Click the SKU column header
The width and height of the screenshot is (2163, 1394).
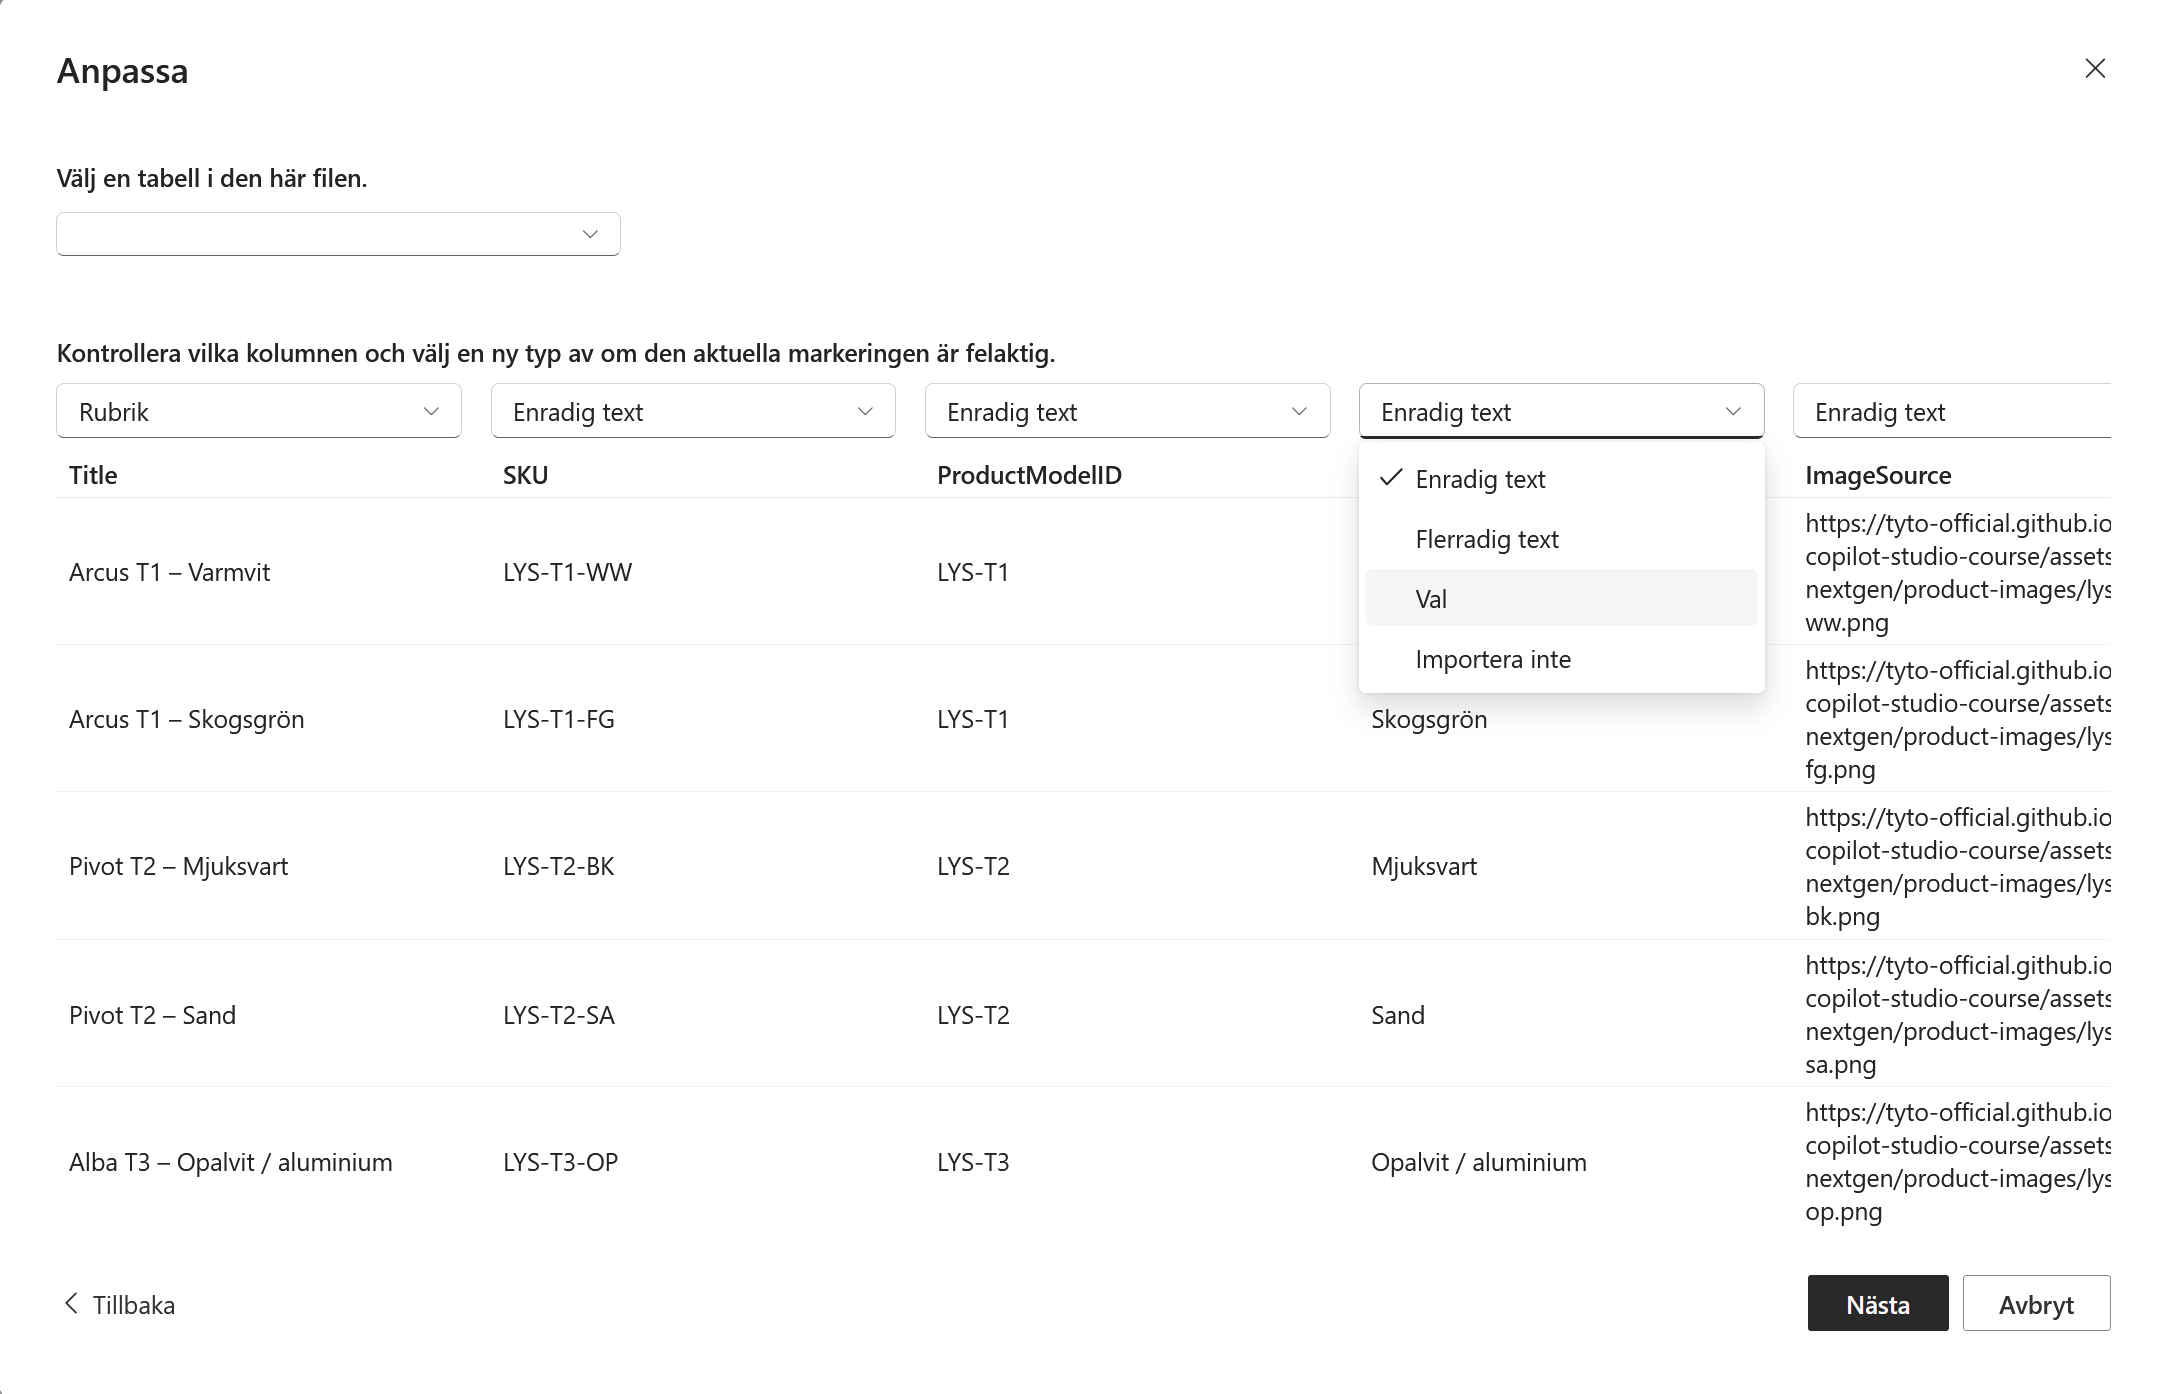pyautogui.click(x=525, y=475)
